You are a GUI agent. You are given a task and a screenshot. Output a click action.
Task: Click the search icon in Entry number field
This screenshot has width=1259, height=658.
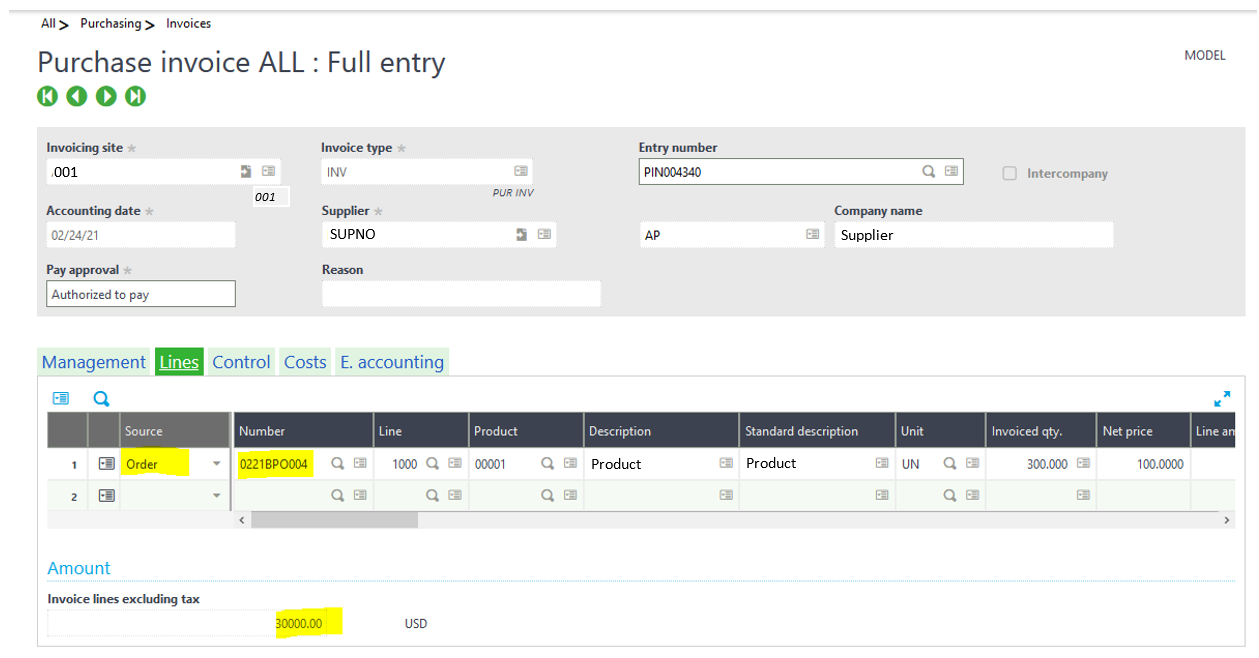(928, 172)
